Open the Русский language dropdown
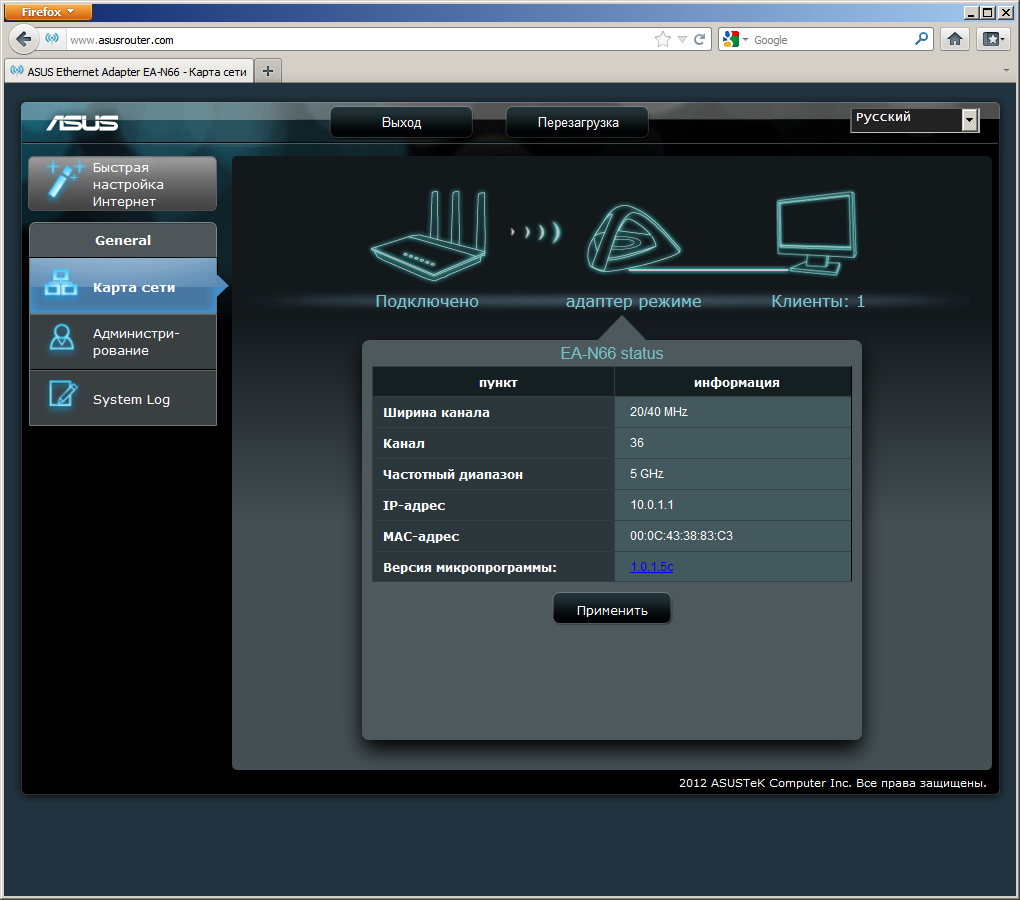This screenshot has height=900, width=1020. 915,120
